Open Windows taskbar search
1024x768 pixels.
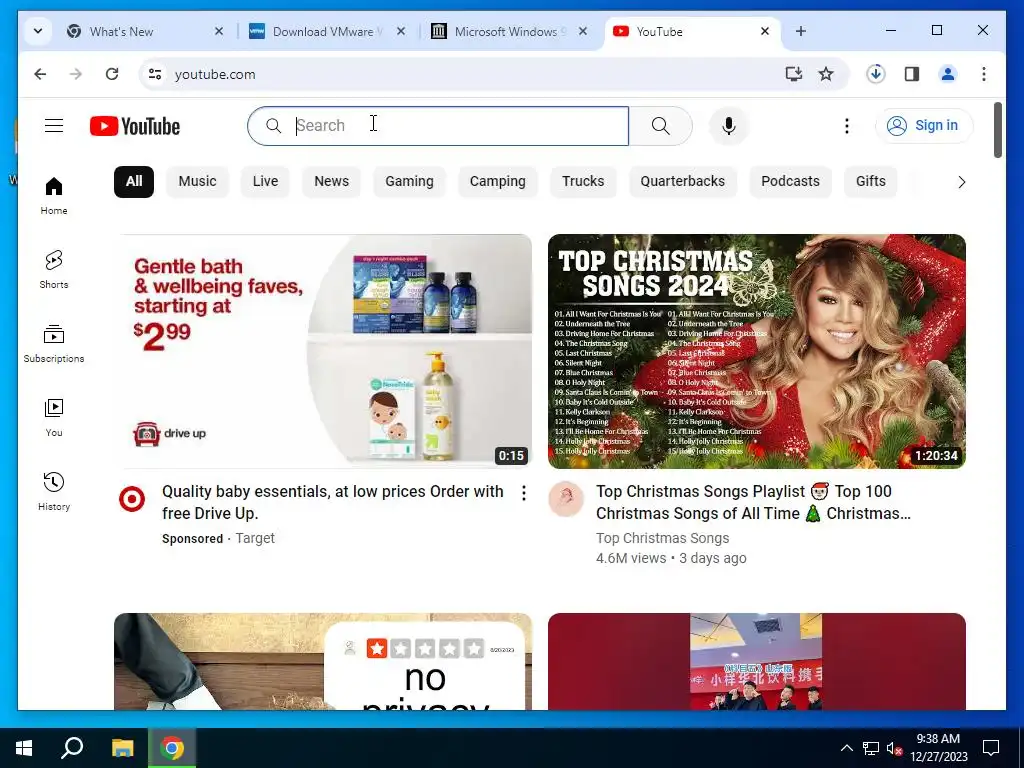pyautogui.click(x=72, y=748)
